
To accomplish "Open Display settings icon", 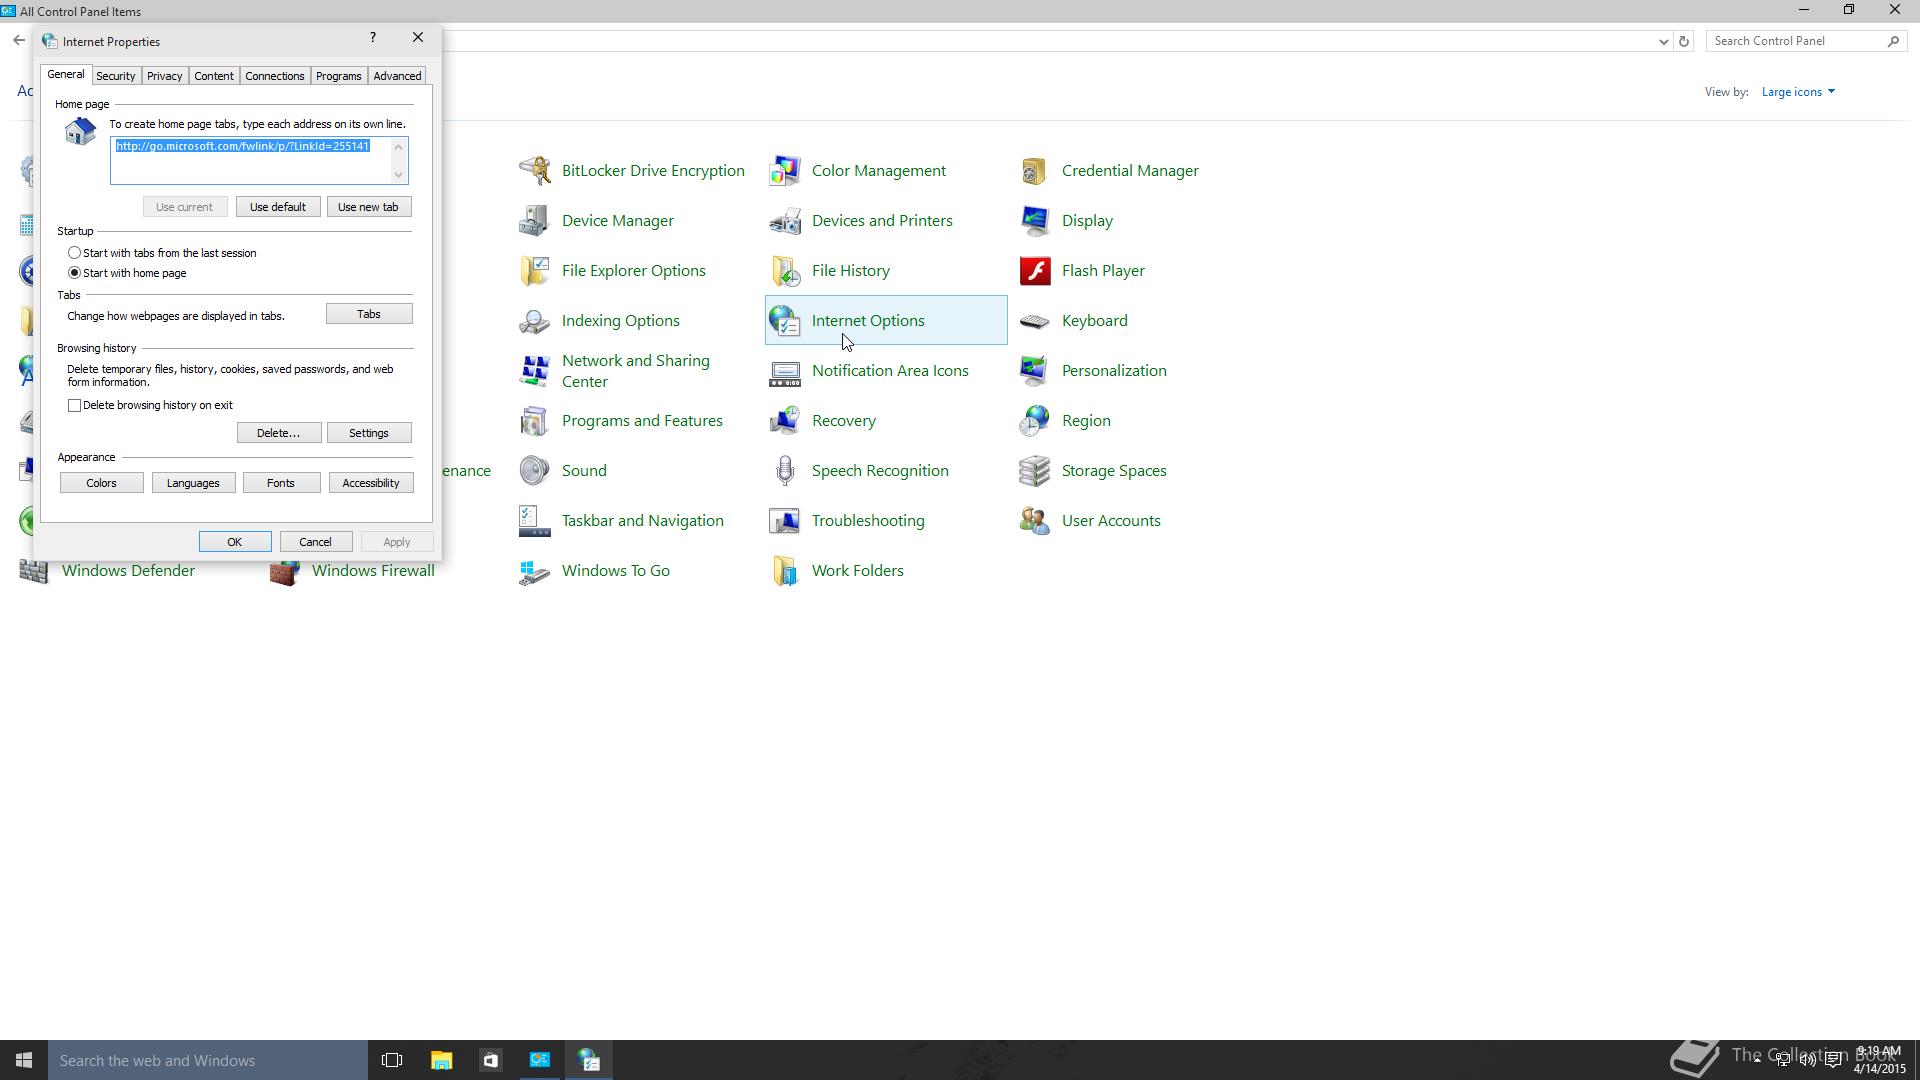I will (1035, 220).
